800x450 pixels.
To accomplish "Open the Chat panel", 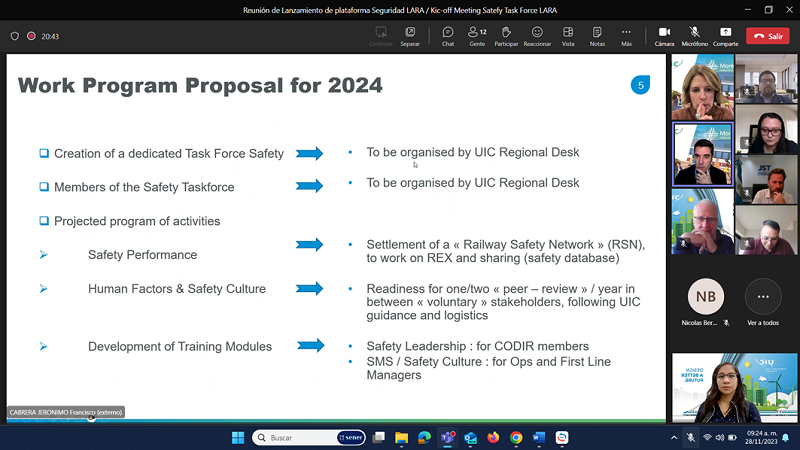I will pos(447,37).
